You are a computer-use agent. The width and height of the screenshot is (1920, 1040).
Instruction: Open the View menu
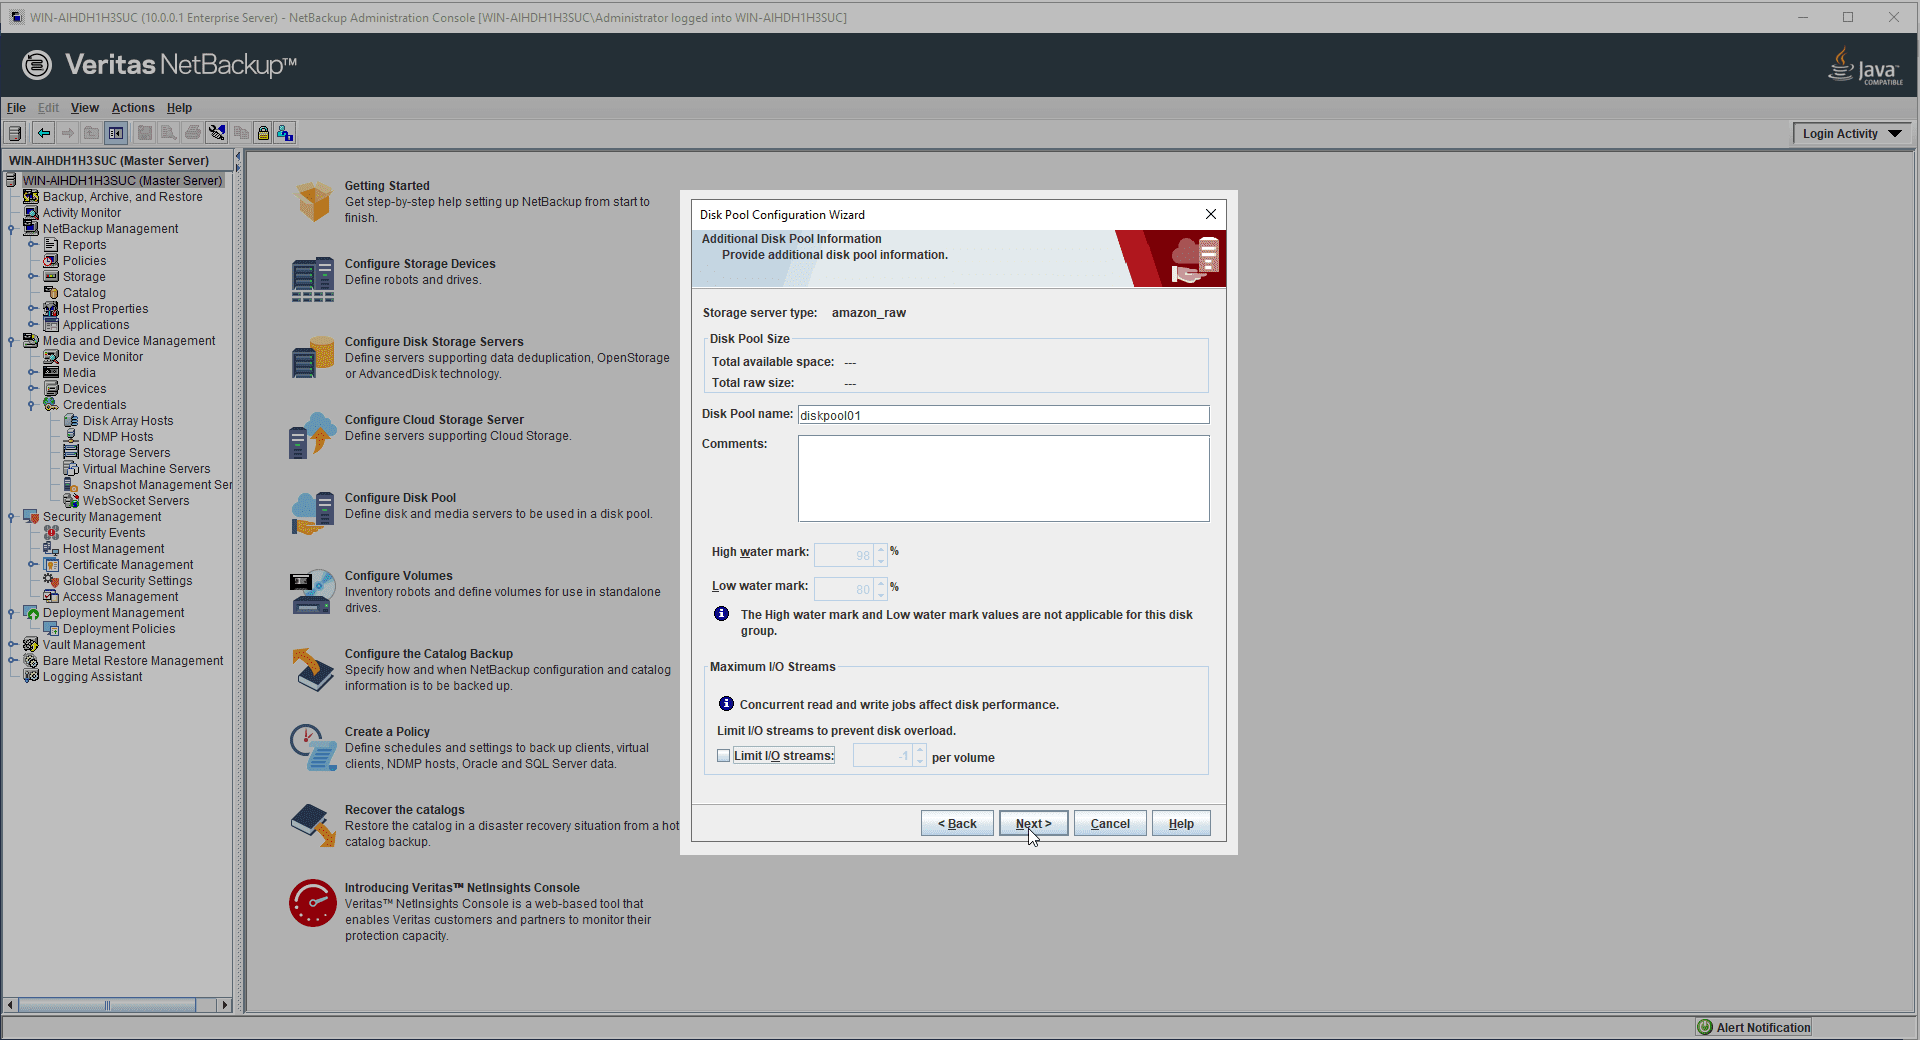[84, 108]
